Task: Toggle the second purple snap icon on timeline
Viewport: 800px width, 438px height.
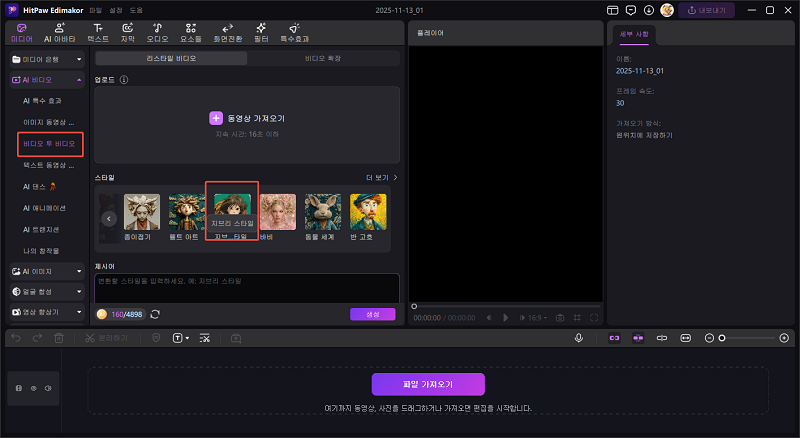Action: point(638,338)
